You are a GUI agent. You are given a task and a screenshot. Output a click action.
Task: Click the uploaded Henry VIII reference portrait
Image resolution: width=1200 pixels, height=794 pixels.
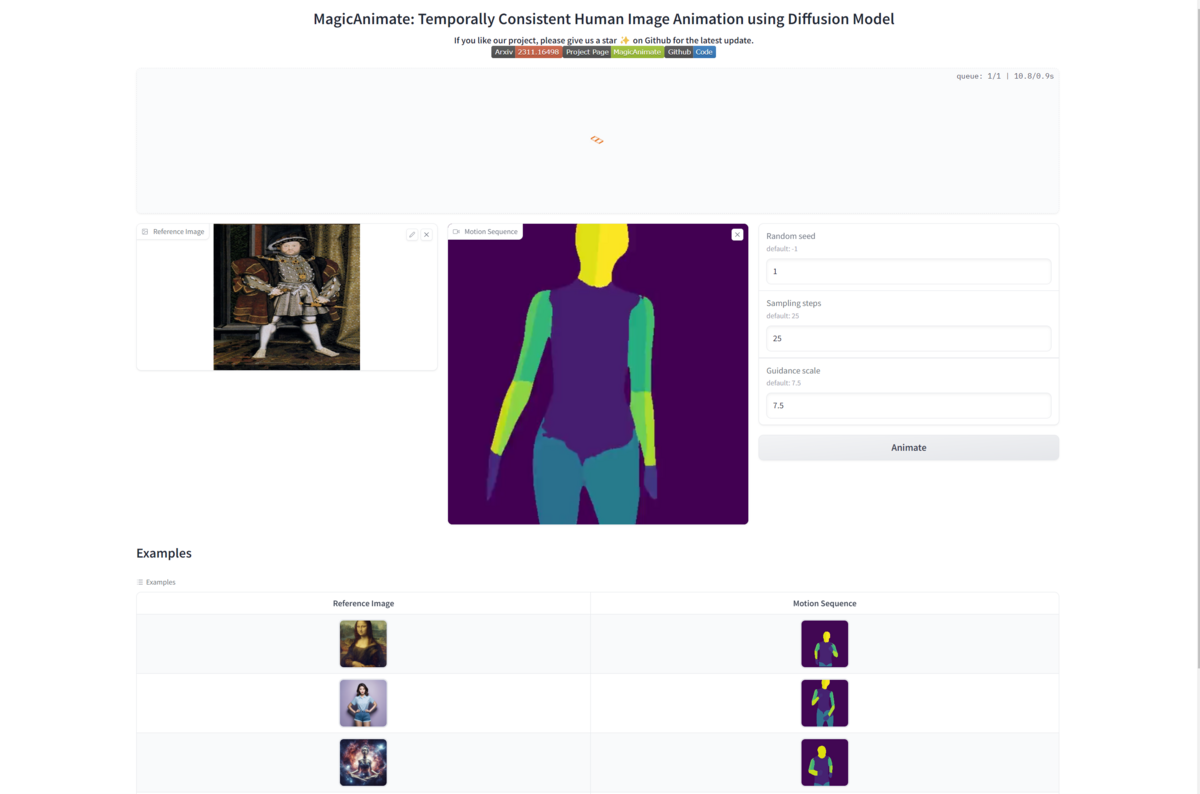click(x=286, y=297)
